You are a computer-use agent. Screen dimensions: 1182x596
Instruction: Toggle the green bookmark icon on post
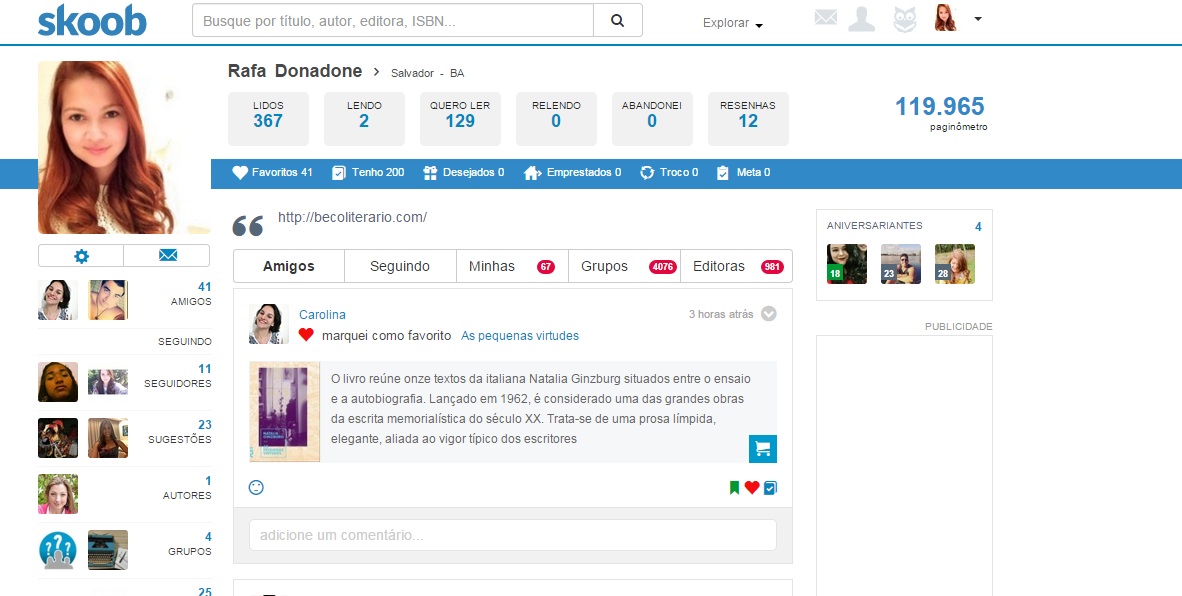pyautogui.click(x=734, y=488)
